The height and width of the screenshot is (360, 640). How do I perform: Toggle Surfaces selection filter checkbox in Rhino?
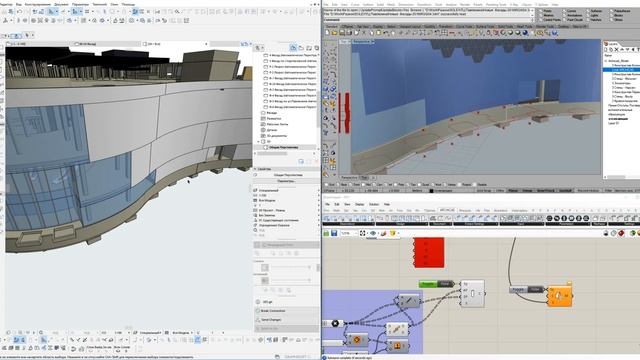[x=588, y=11]
